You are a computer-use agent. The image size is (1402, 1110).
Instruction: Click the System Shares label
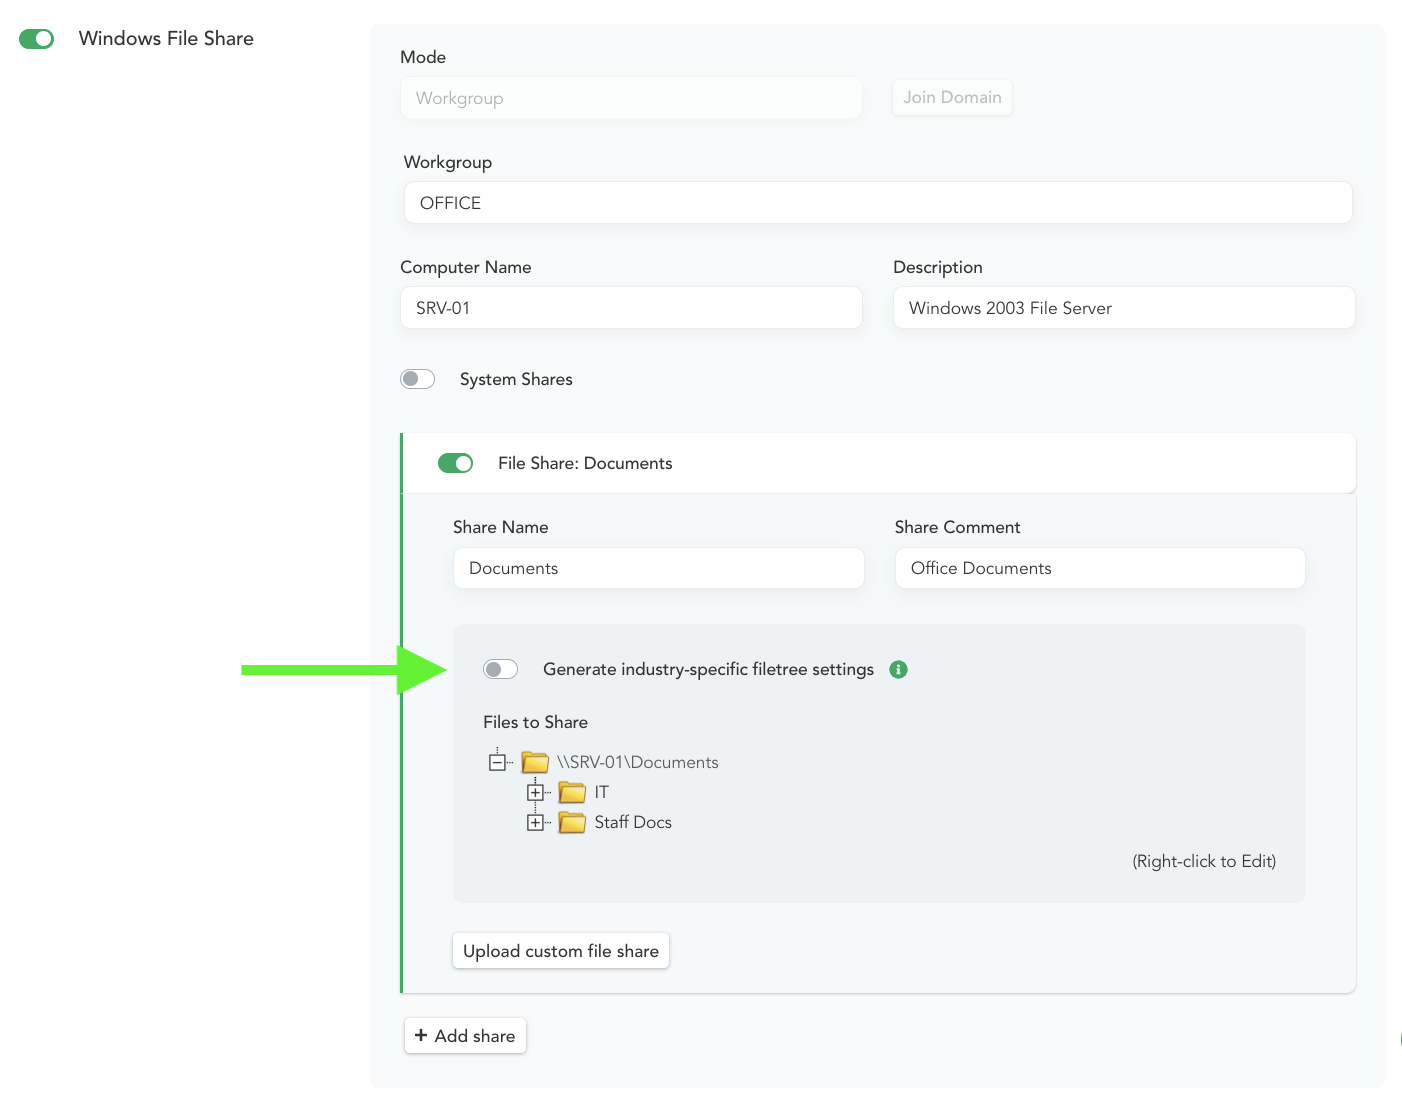tap(516, 379)
